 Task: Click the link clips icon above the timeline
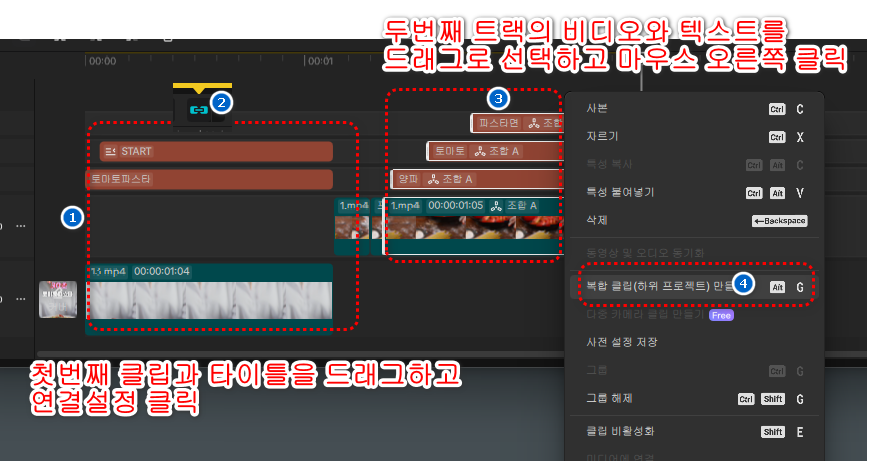tap(198, 110)
